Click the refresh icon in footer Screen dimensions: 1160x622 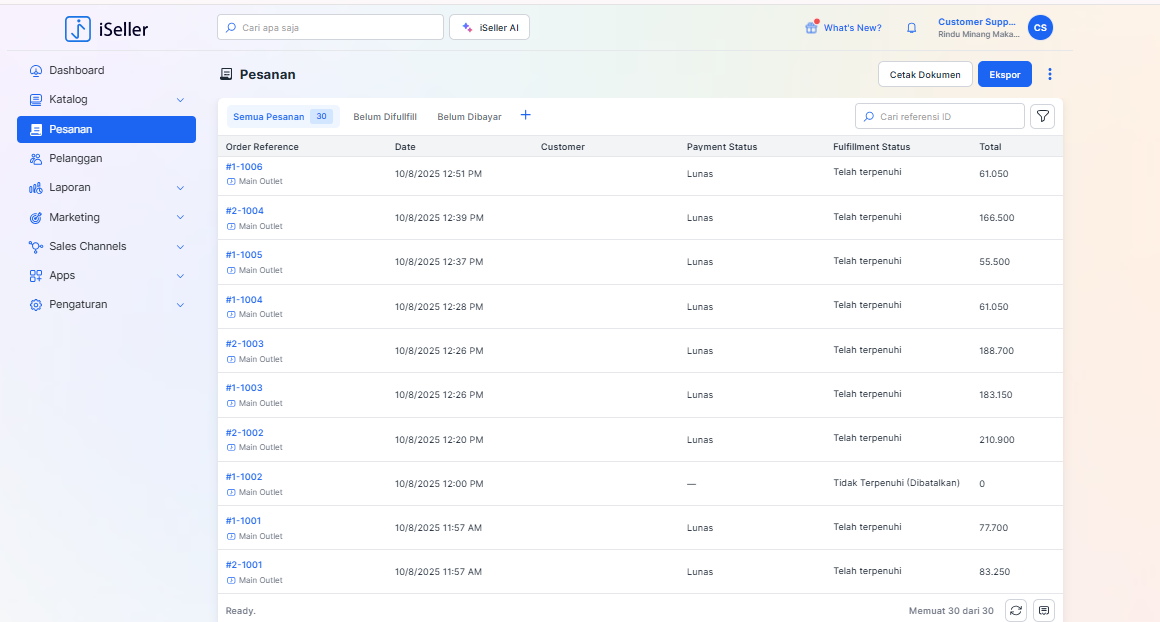pos(1016,610)
